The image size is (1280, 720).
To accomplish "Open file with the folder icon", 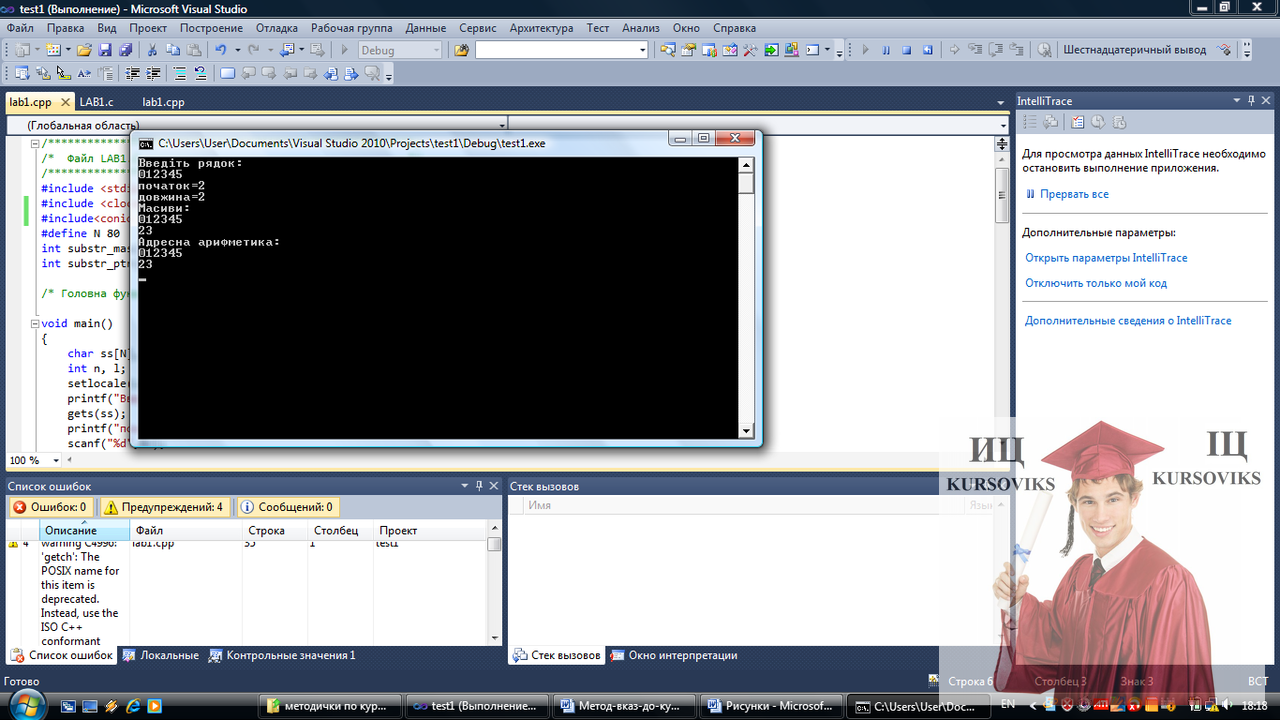I will [x=84, y=50].
